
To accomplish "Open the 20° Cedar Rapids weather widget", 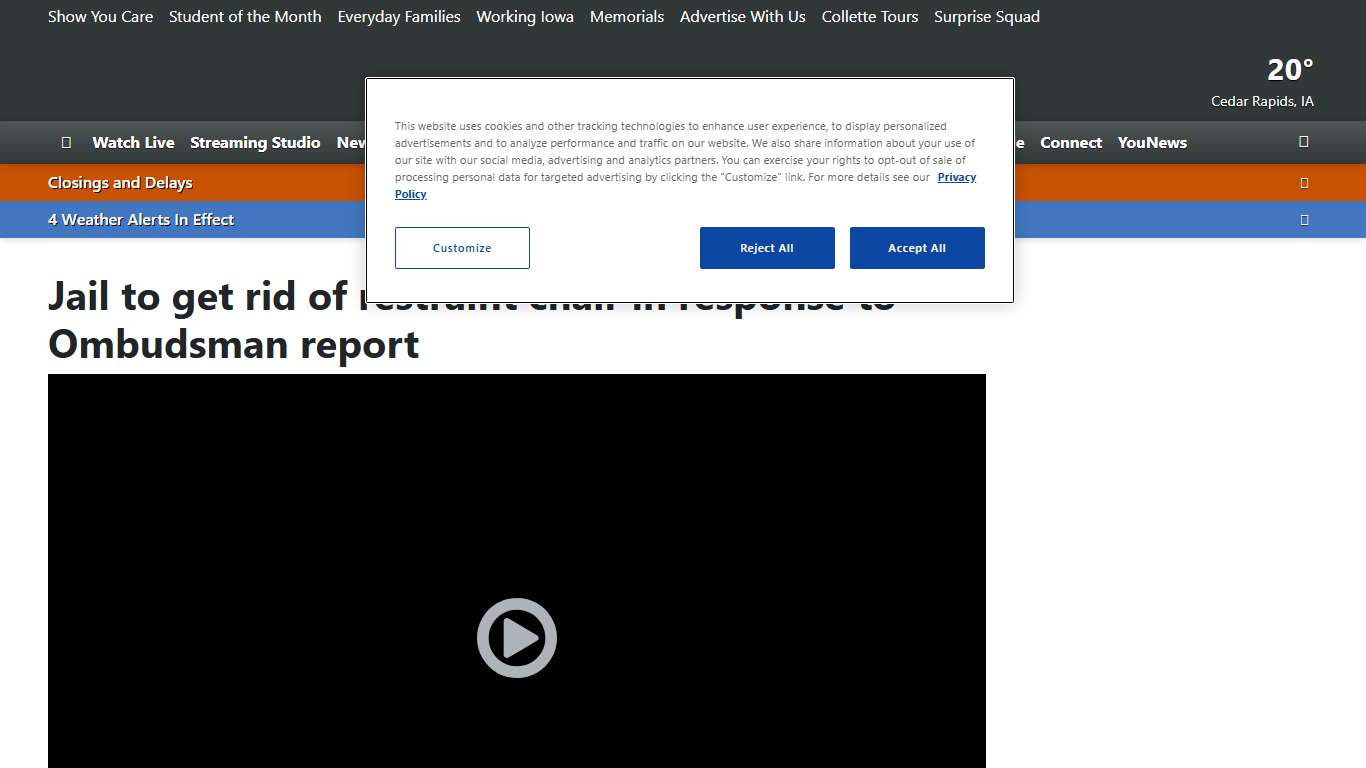I will pyautogui.click(x=1262, y=83).
